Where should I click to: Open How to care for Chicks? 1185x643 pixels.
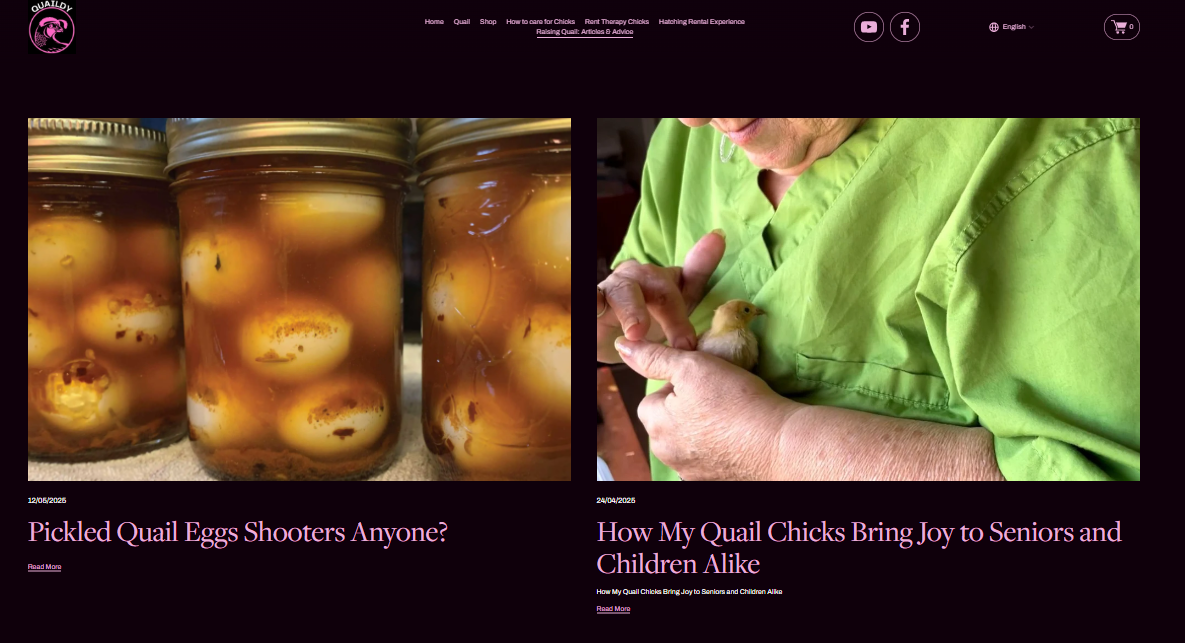[x=540, y=22]
